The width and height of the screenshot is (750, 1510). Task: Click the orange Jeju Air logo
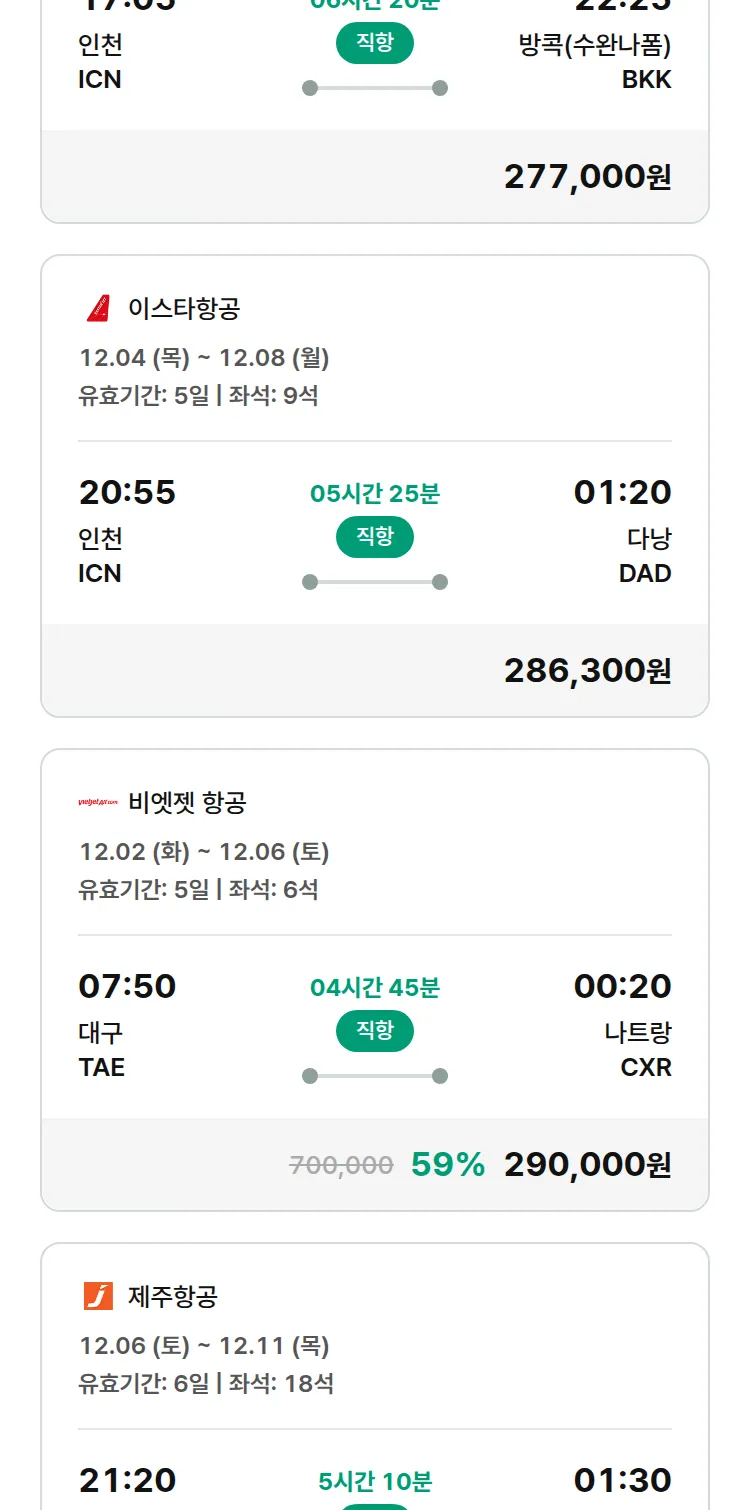tap(98, 1296)
